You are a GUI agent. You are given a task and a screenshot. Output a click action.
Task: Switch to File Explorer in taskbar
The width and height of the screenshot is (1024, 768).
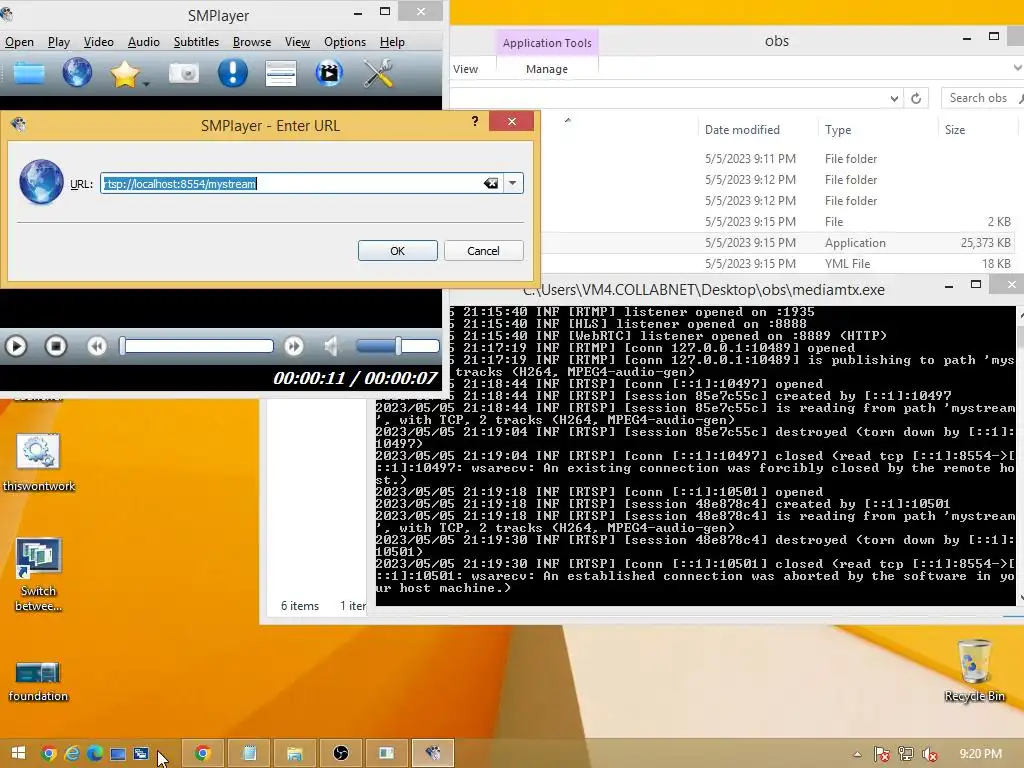point(295,754)
